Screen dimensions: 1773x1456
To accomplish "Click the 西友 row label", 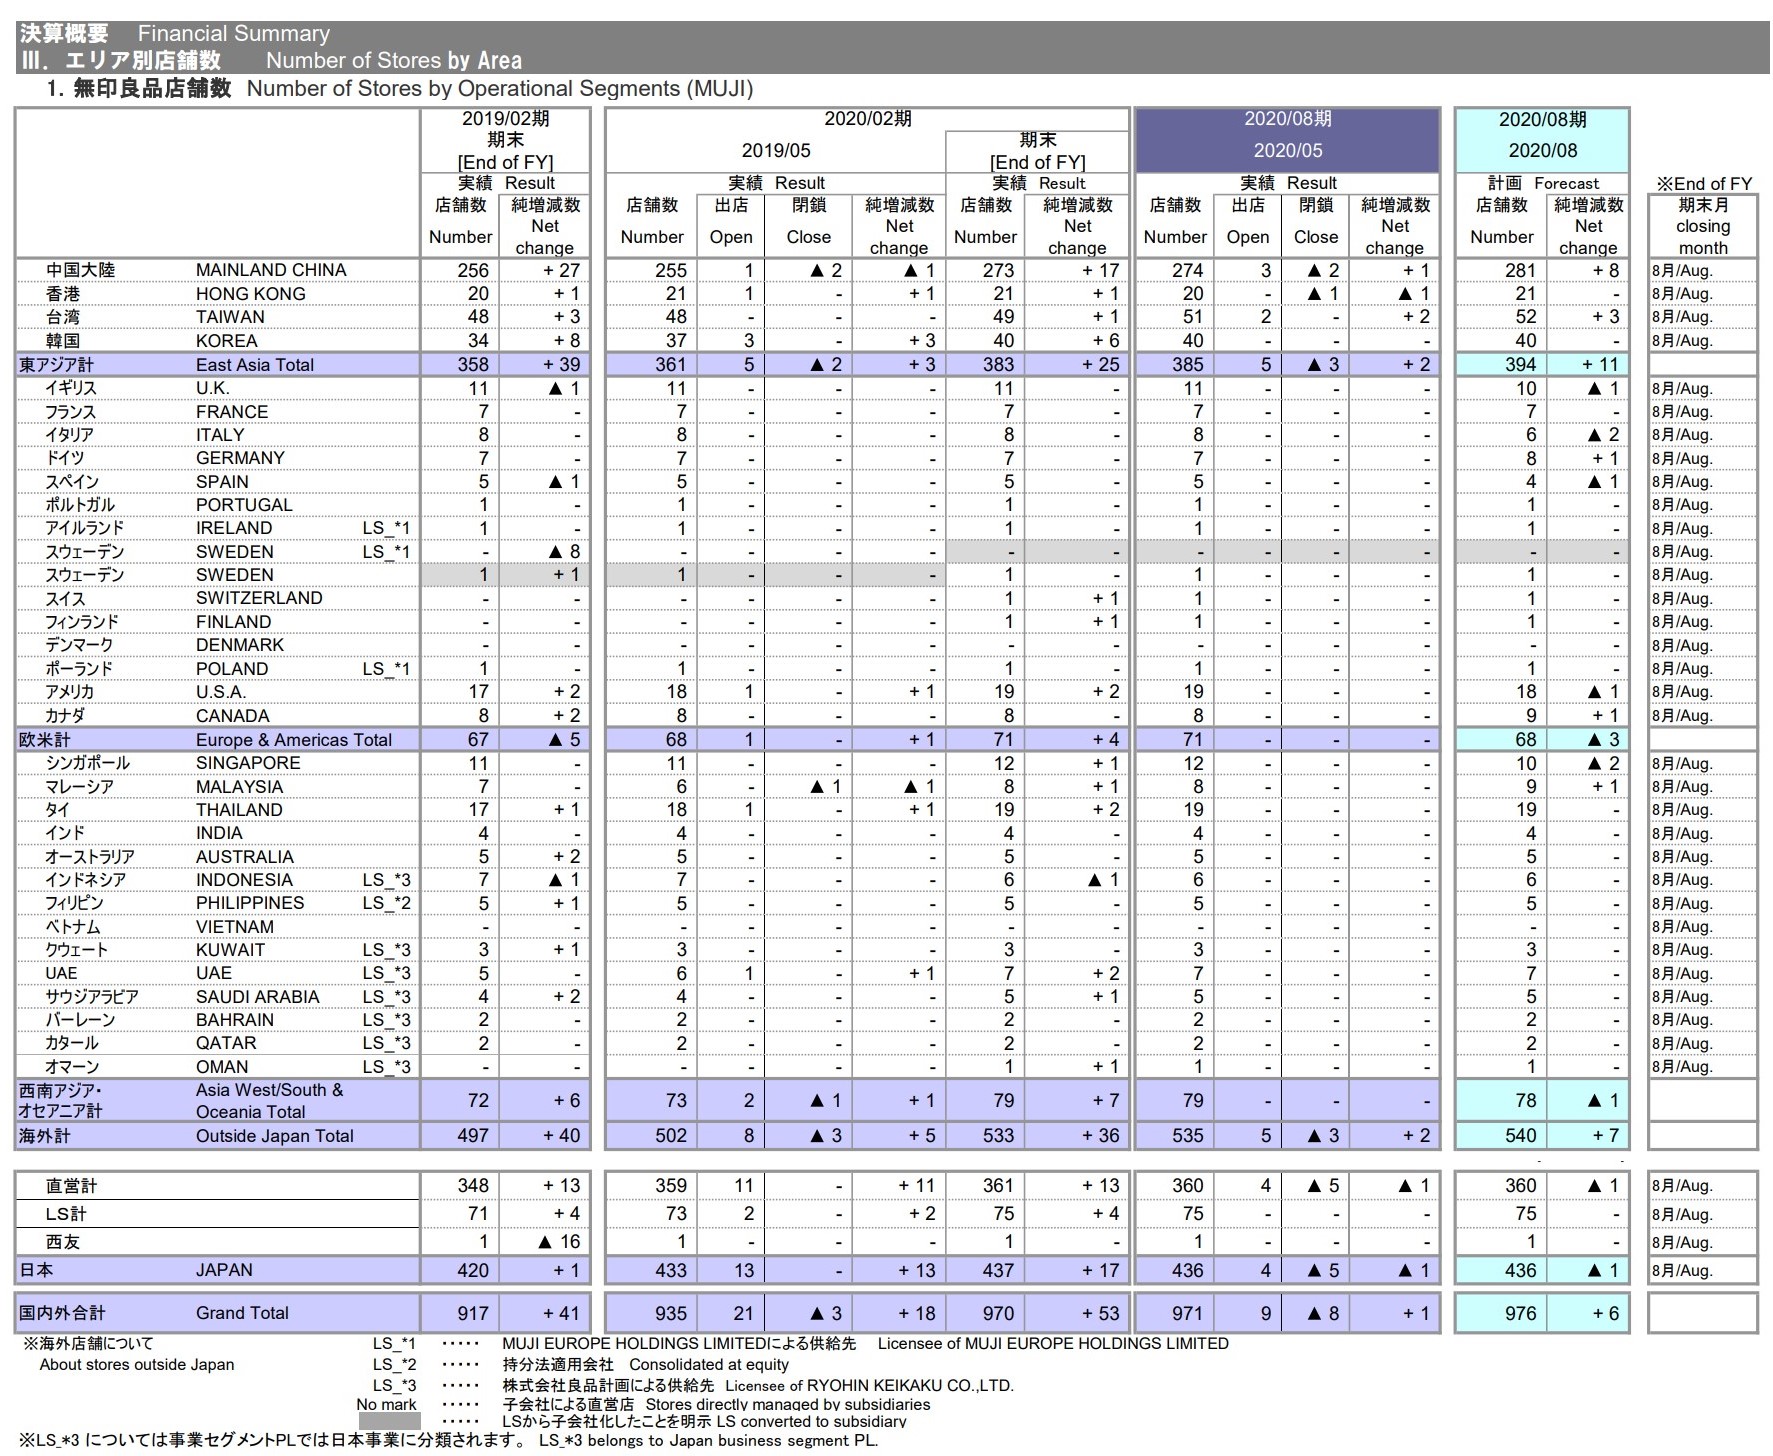I will click(63, 1242).
